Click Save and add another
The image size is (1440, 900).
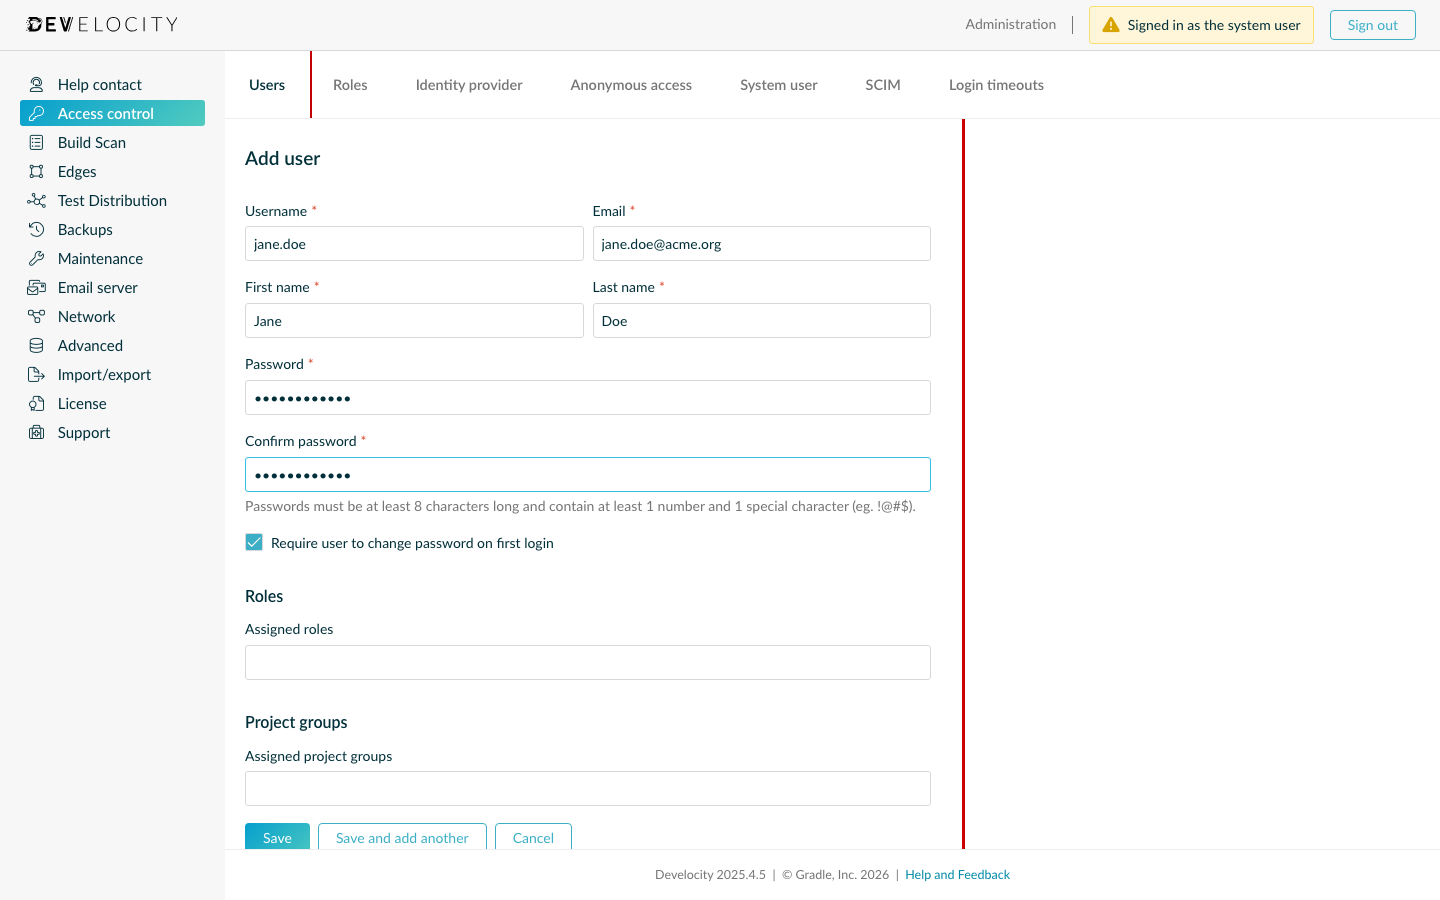click(402, 837)
